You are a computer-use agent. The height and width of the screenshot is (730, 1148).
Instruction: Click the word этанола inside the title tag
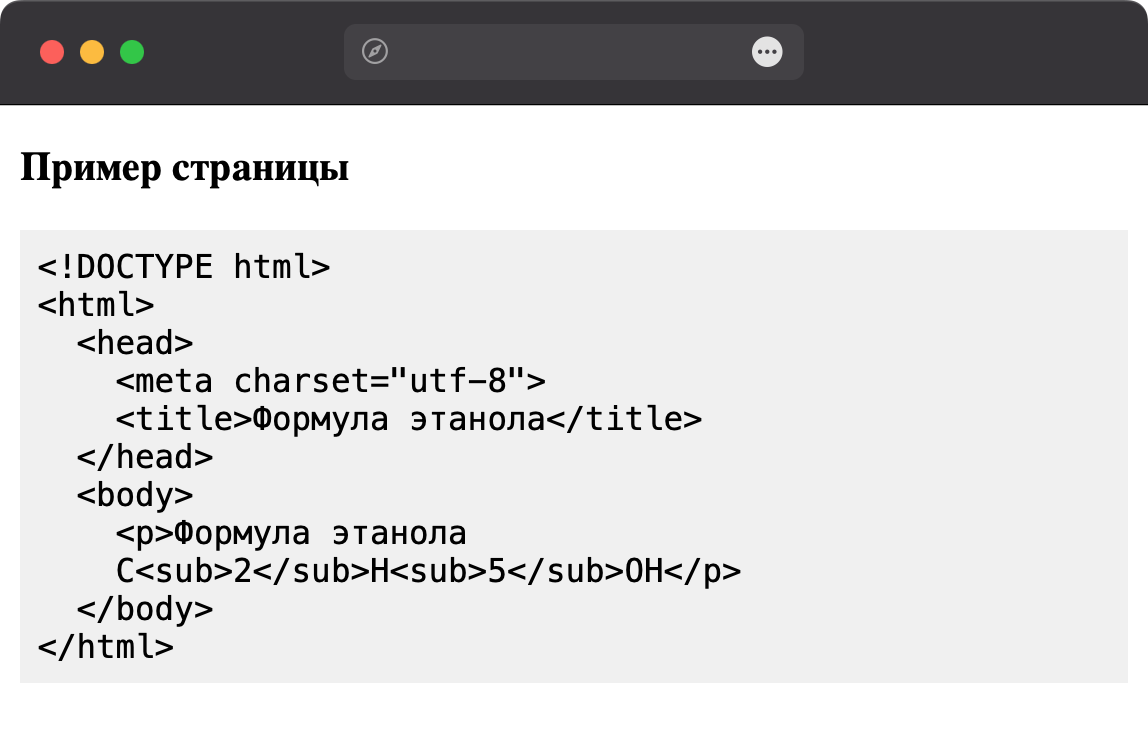[x=477, y=420]
